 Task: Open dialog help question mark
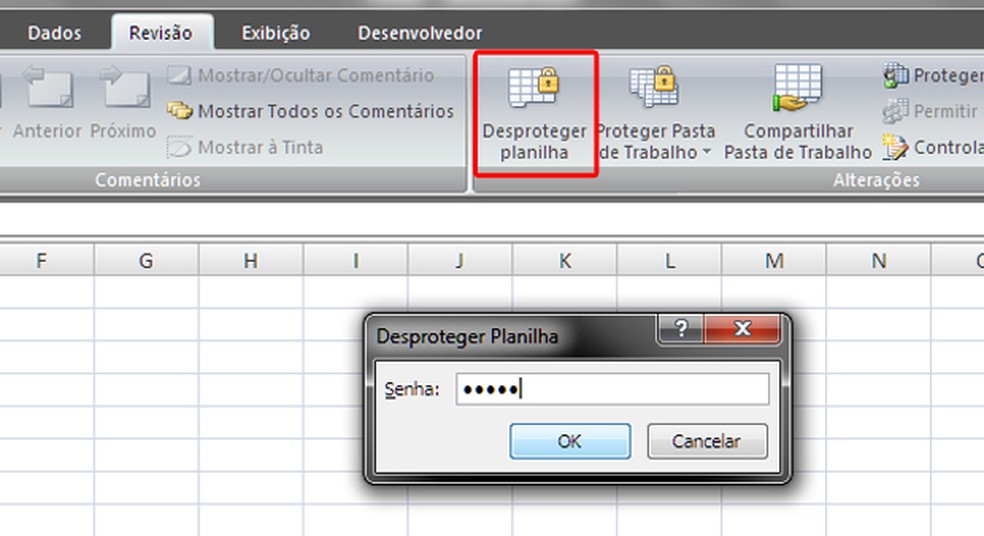pyautogui.click(x=681, y=328)
